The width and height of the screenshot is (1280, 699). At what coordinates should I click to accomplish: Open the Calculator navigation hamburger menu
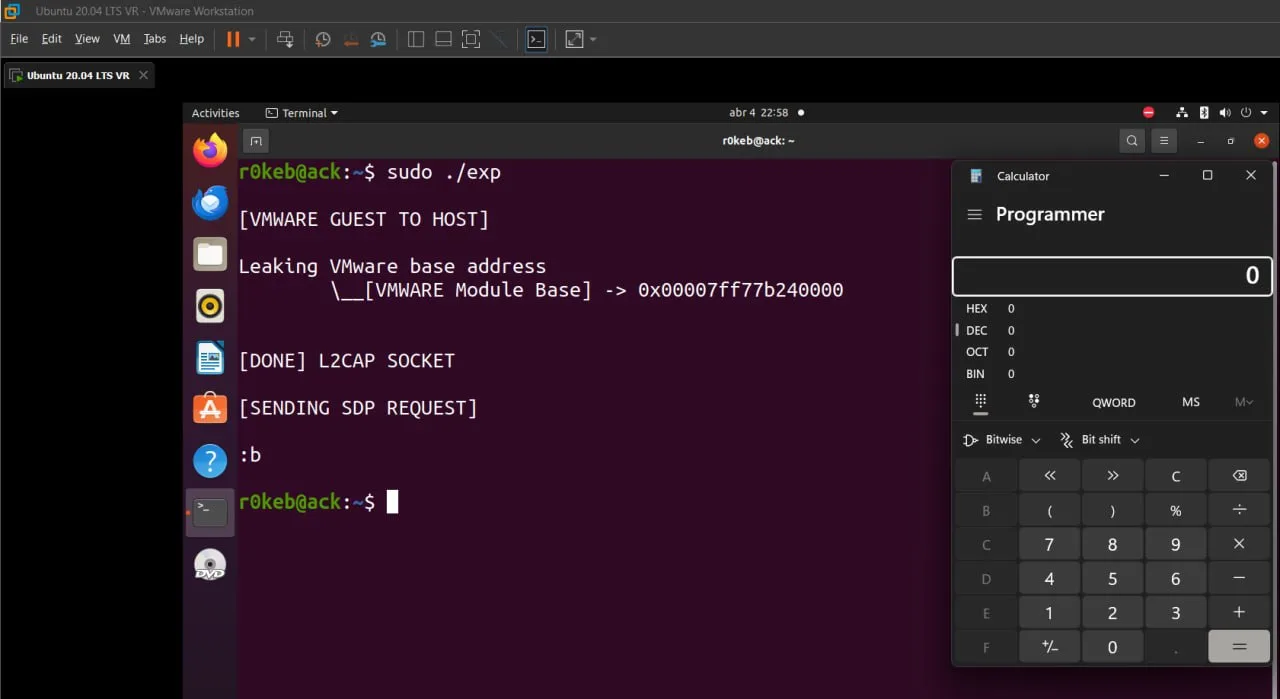point(974,215)
